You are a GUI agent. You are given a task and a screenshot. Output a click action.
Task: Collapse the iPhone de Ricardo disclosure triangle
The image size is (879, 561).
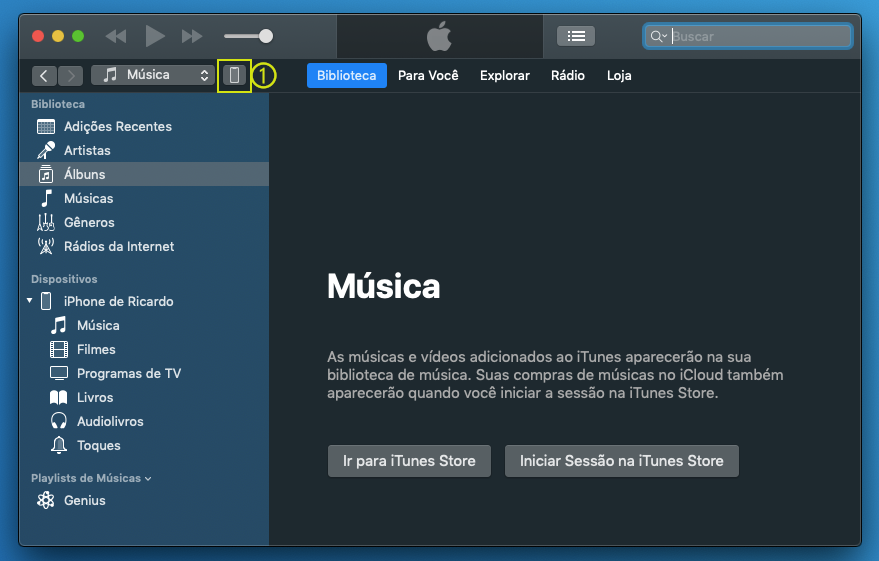[x=30, y=301]
